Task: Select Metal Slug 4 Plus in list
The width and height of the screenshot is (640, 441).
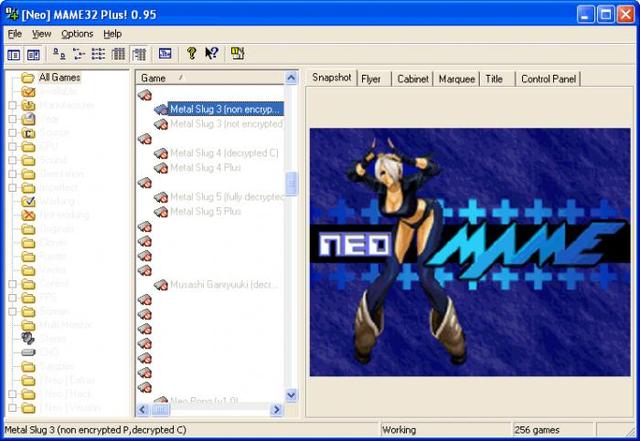Action: [x=205, y=167]
